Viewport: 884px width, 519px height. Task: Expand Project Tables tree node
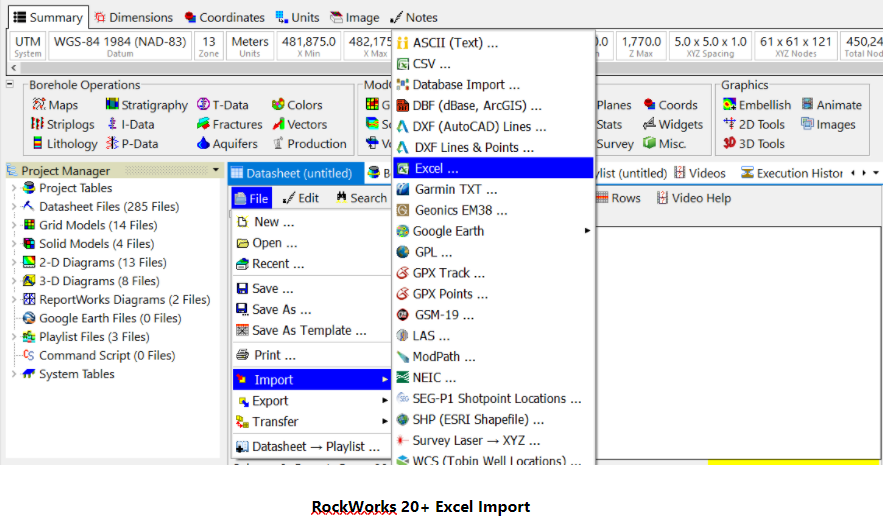14,188
